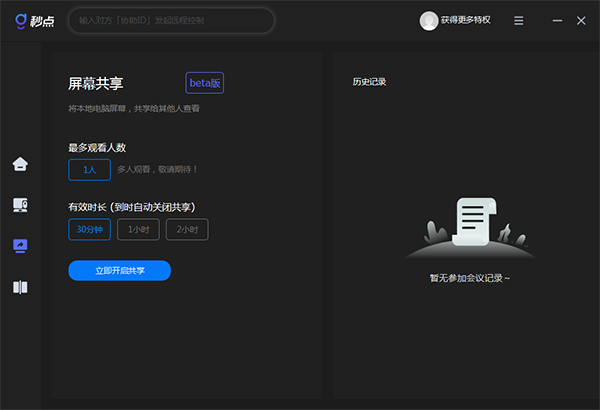
Task: Click the user avatar picture
Action: [x=429, y=21]
